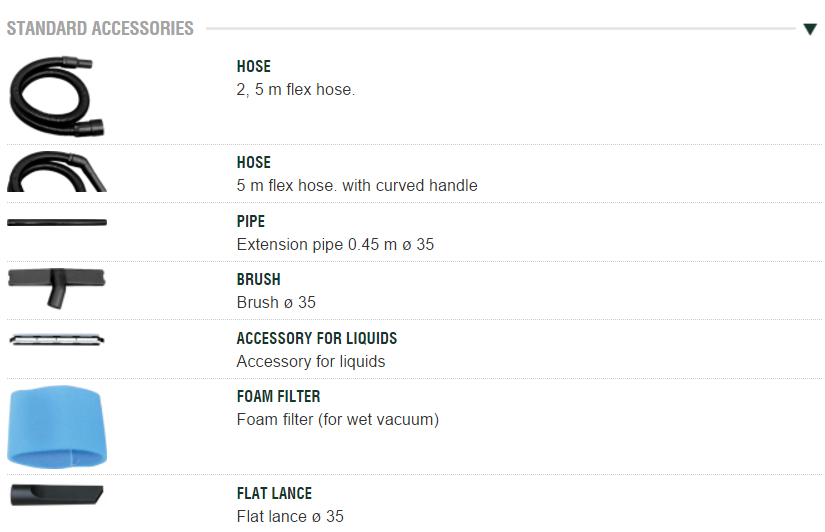This screenshot has height=532, width=825.
Task: Collapse the Standard Accessories section arrow
Action: pyautogui.click(x=810, y=29)
